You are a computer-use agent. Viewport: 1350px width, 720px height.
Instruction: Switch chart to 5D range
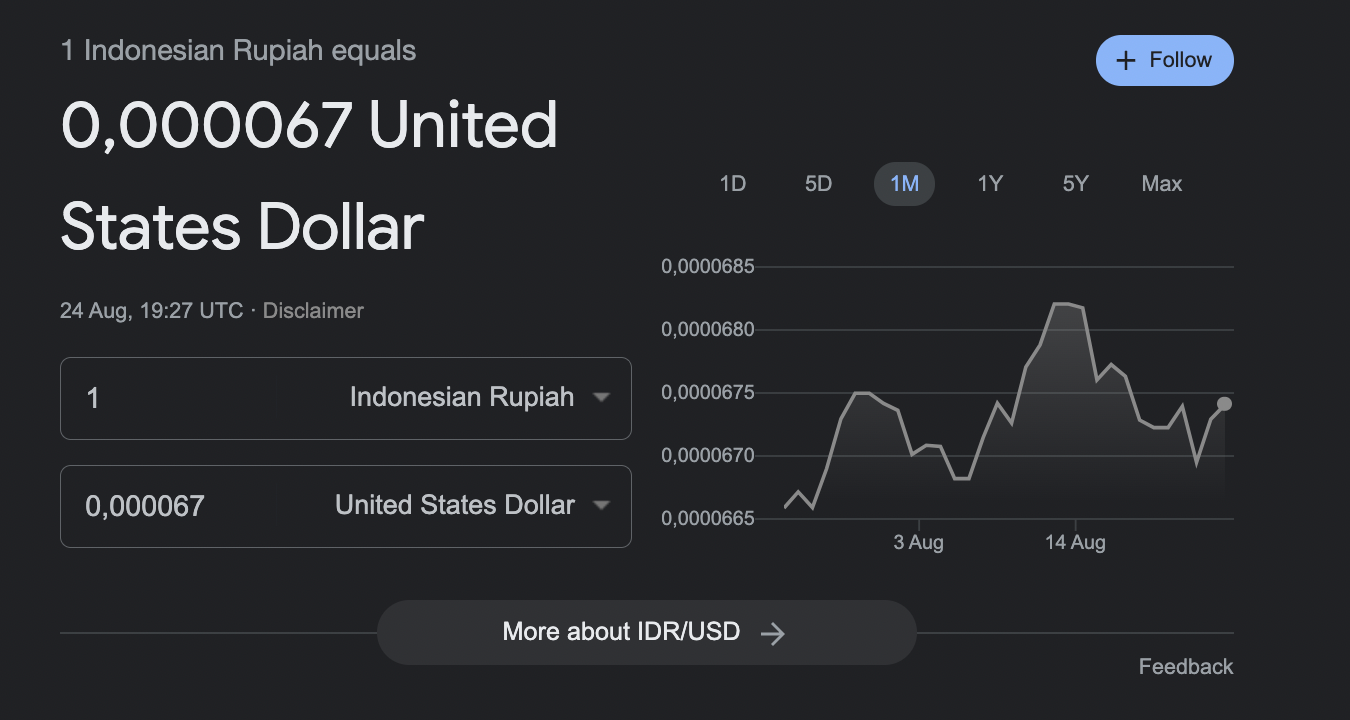(818, 184)
